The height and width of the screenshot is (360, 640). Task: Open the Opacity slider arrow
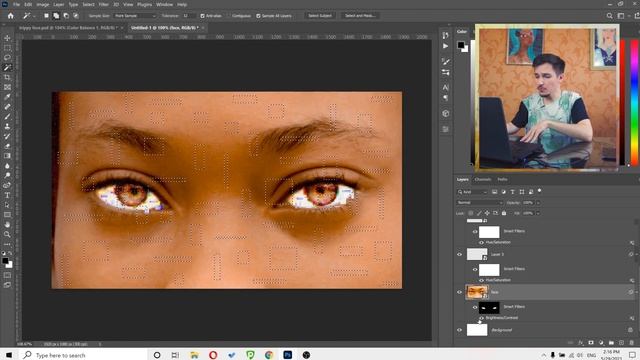point(538,202)
